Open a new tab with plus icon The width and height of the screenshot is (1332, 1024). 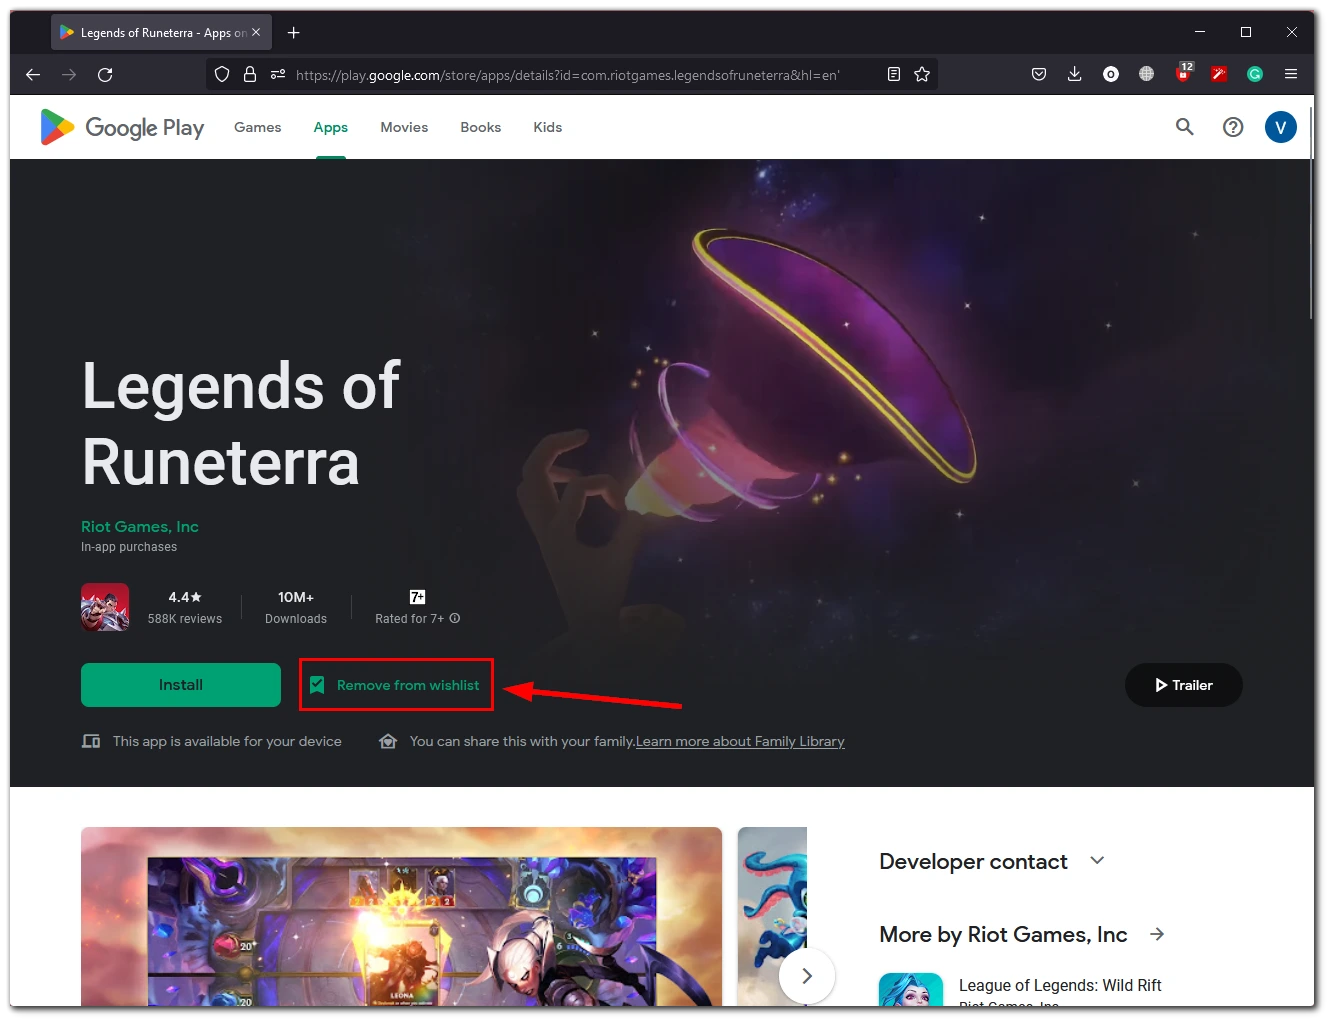click(293, 33)
